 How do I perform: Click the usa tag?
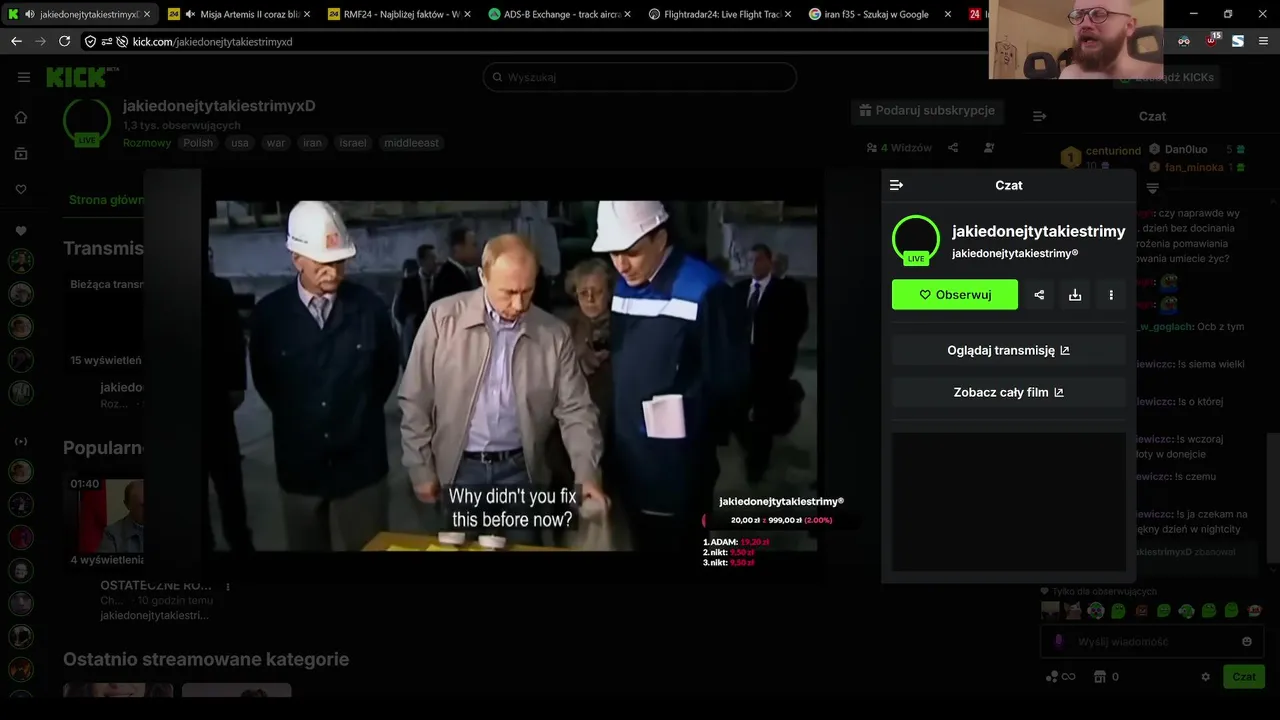(240, 143)
